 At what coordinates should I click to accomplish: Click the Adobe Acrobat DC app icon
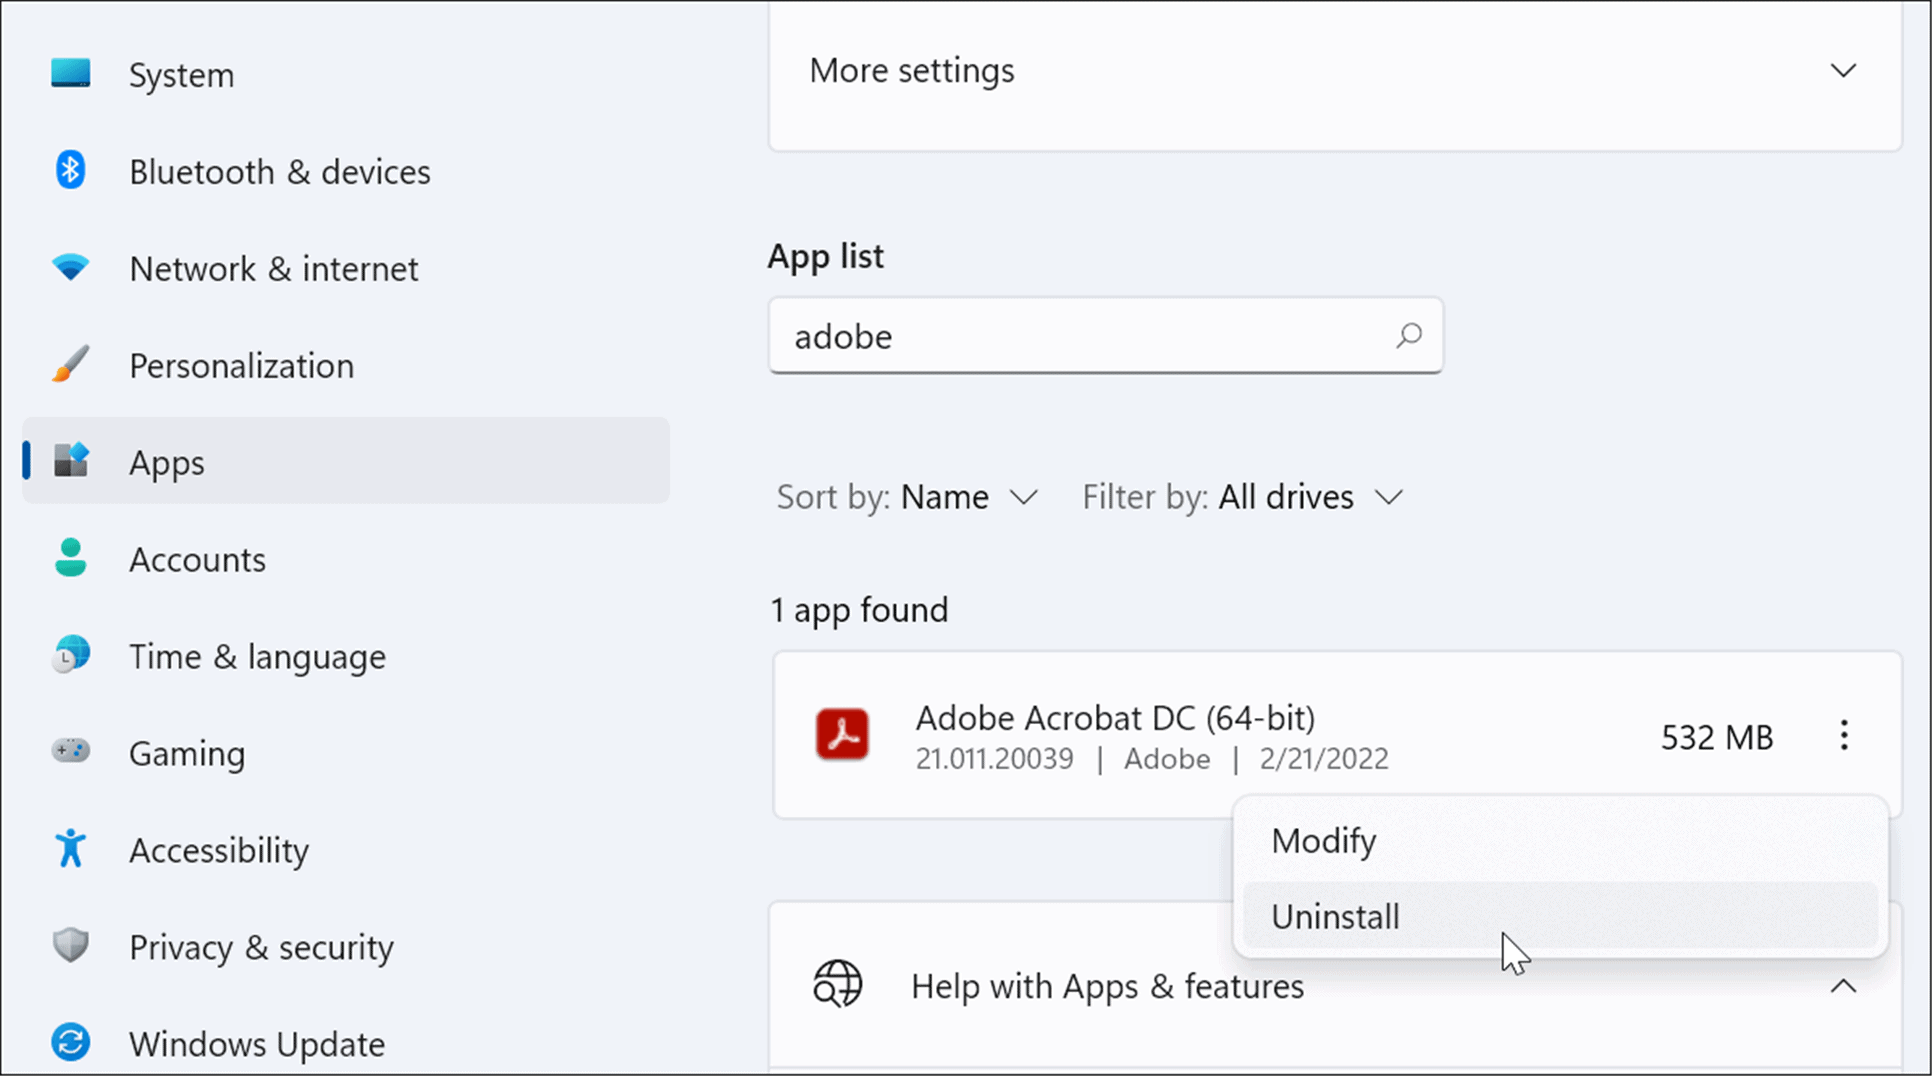842,735
